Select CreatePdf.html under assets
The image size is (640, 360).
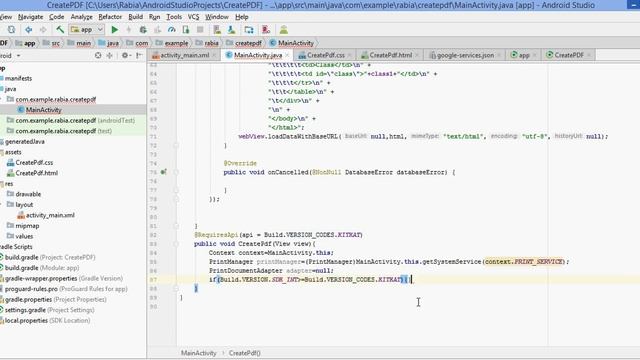pyautogui.click(x=37, y=173)
